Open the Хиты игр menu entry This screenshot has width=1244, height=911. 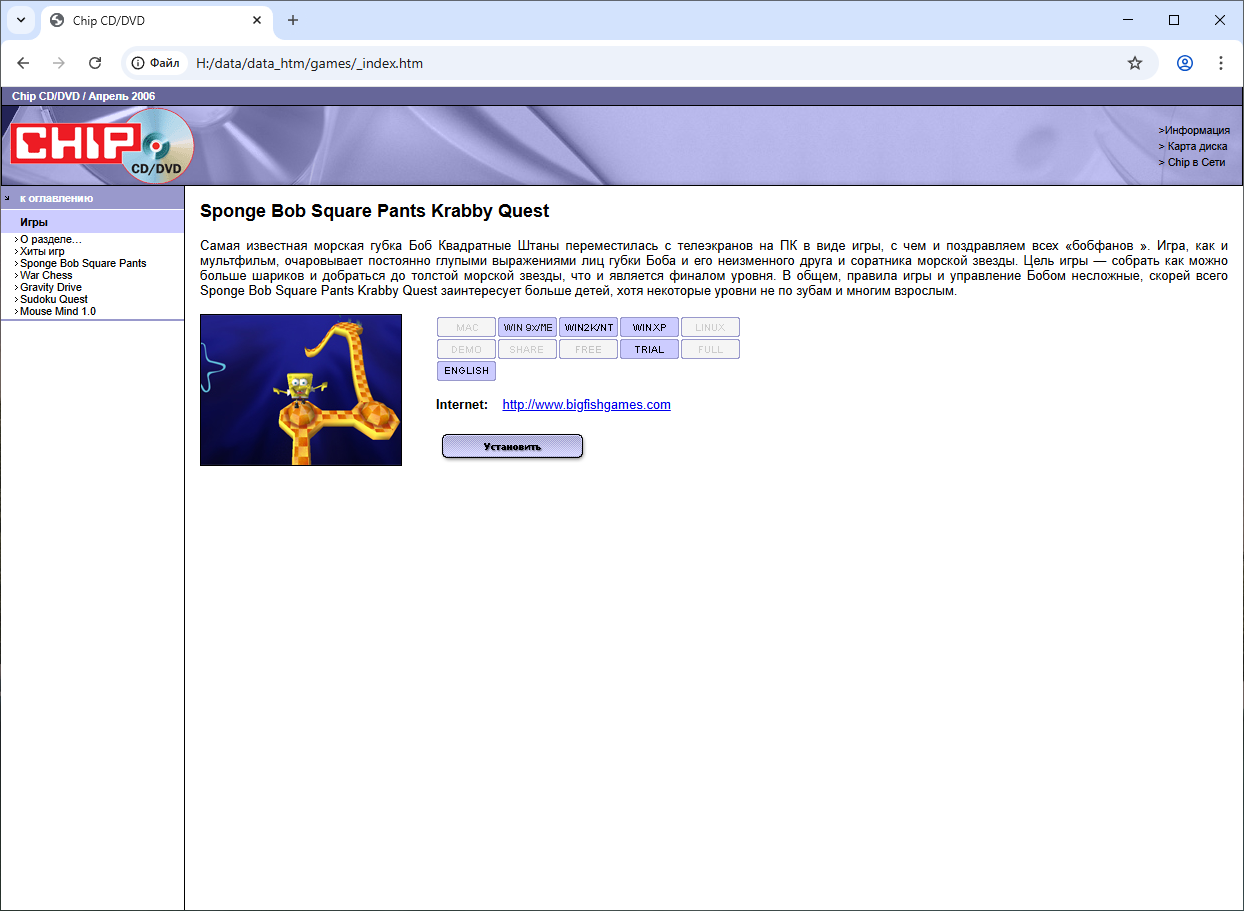[x=42, y=251]
